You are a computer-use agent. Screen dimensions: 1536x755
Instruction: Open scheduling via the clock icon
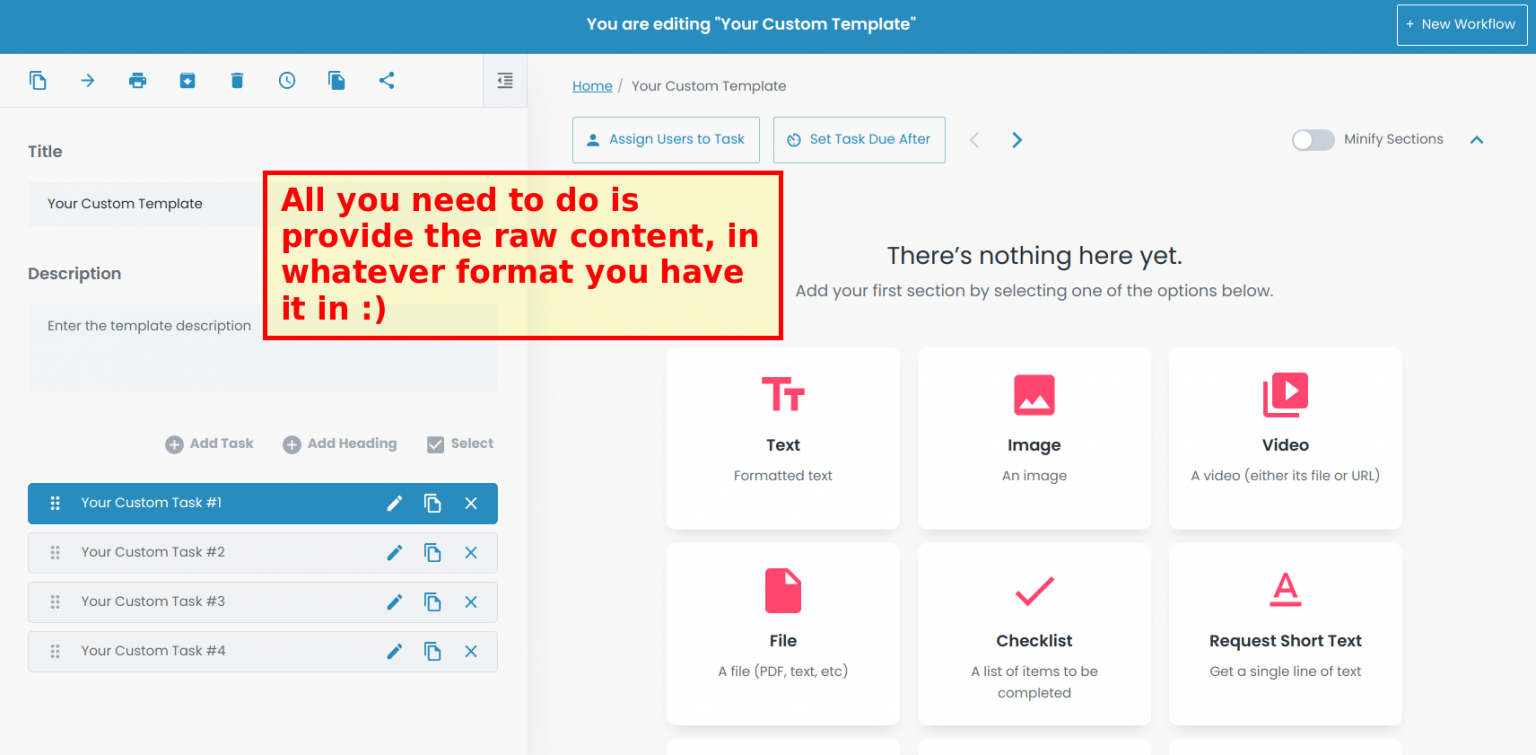(x=287, y=80)
